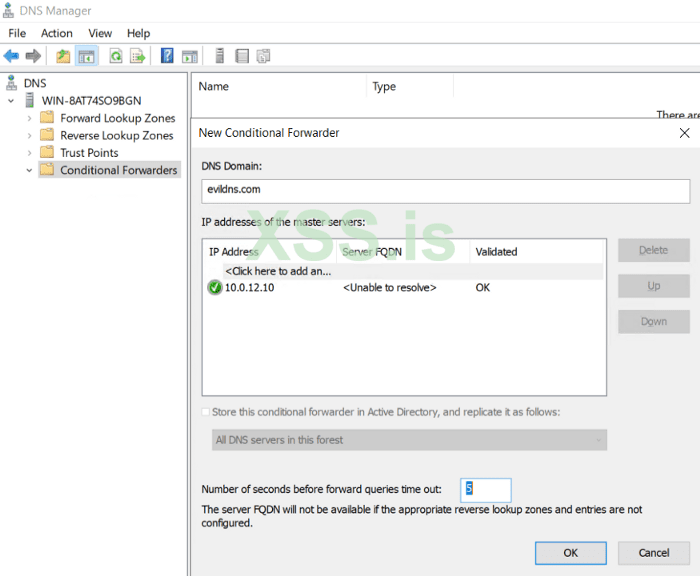Click the Export List toolbar icon
The width and height of the screenshot is (700, 576).
tap(138, 56)
